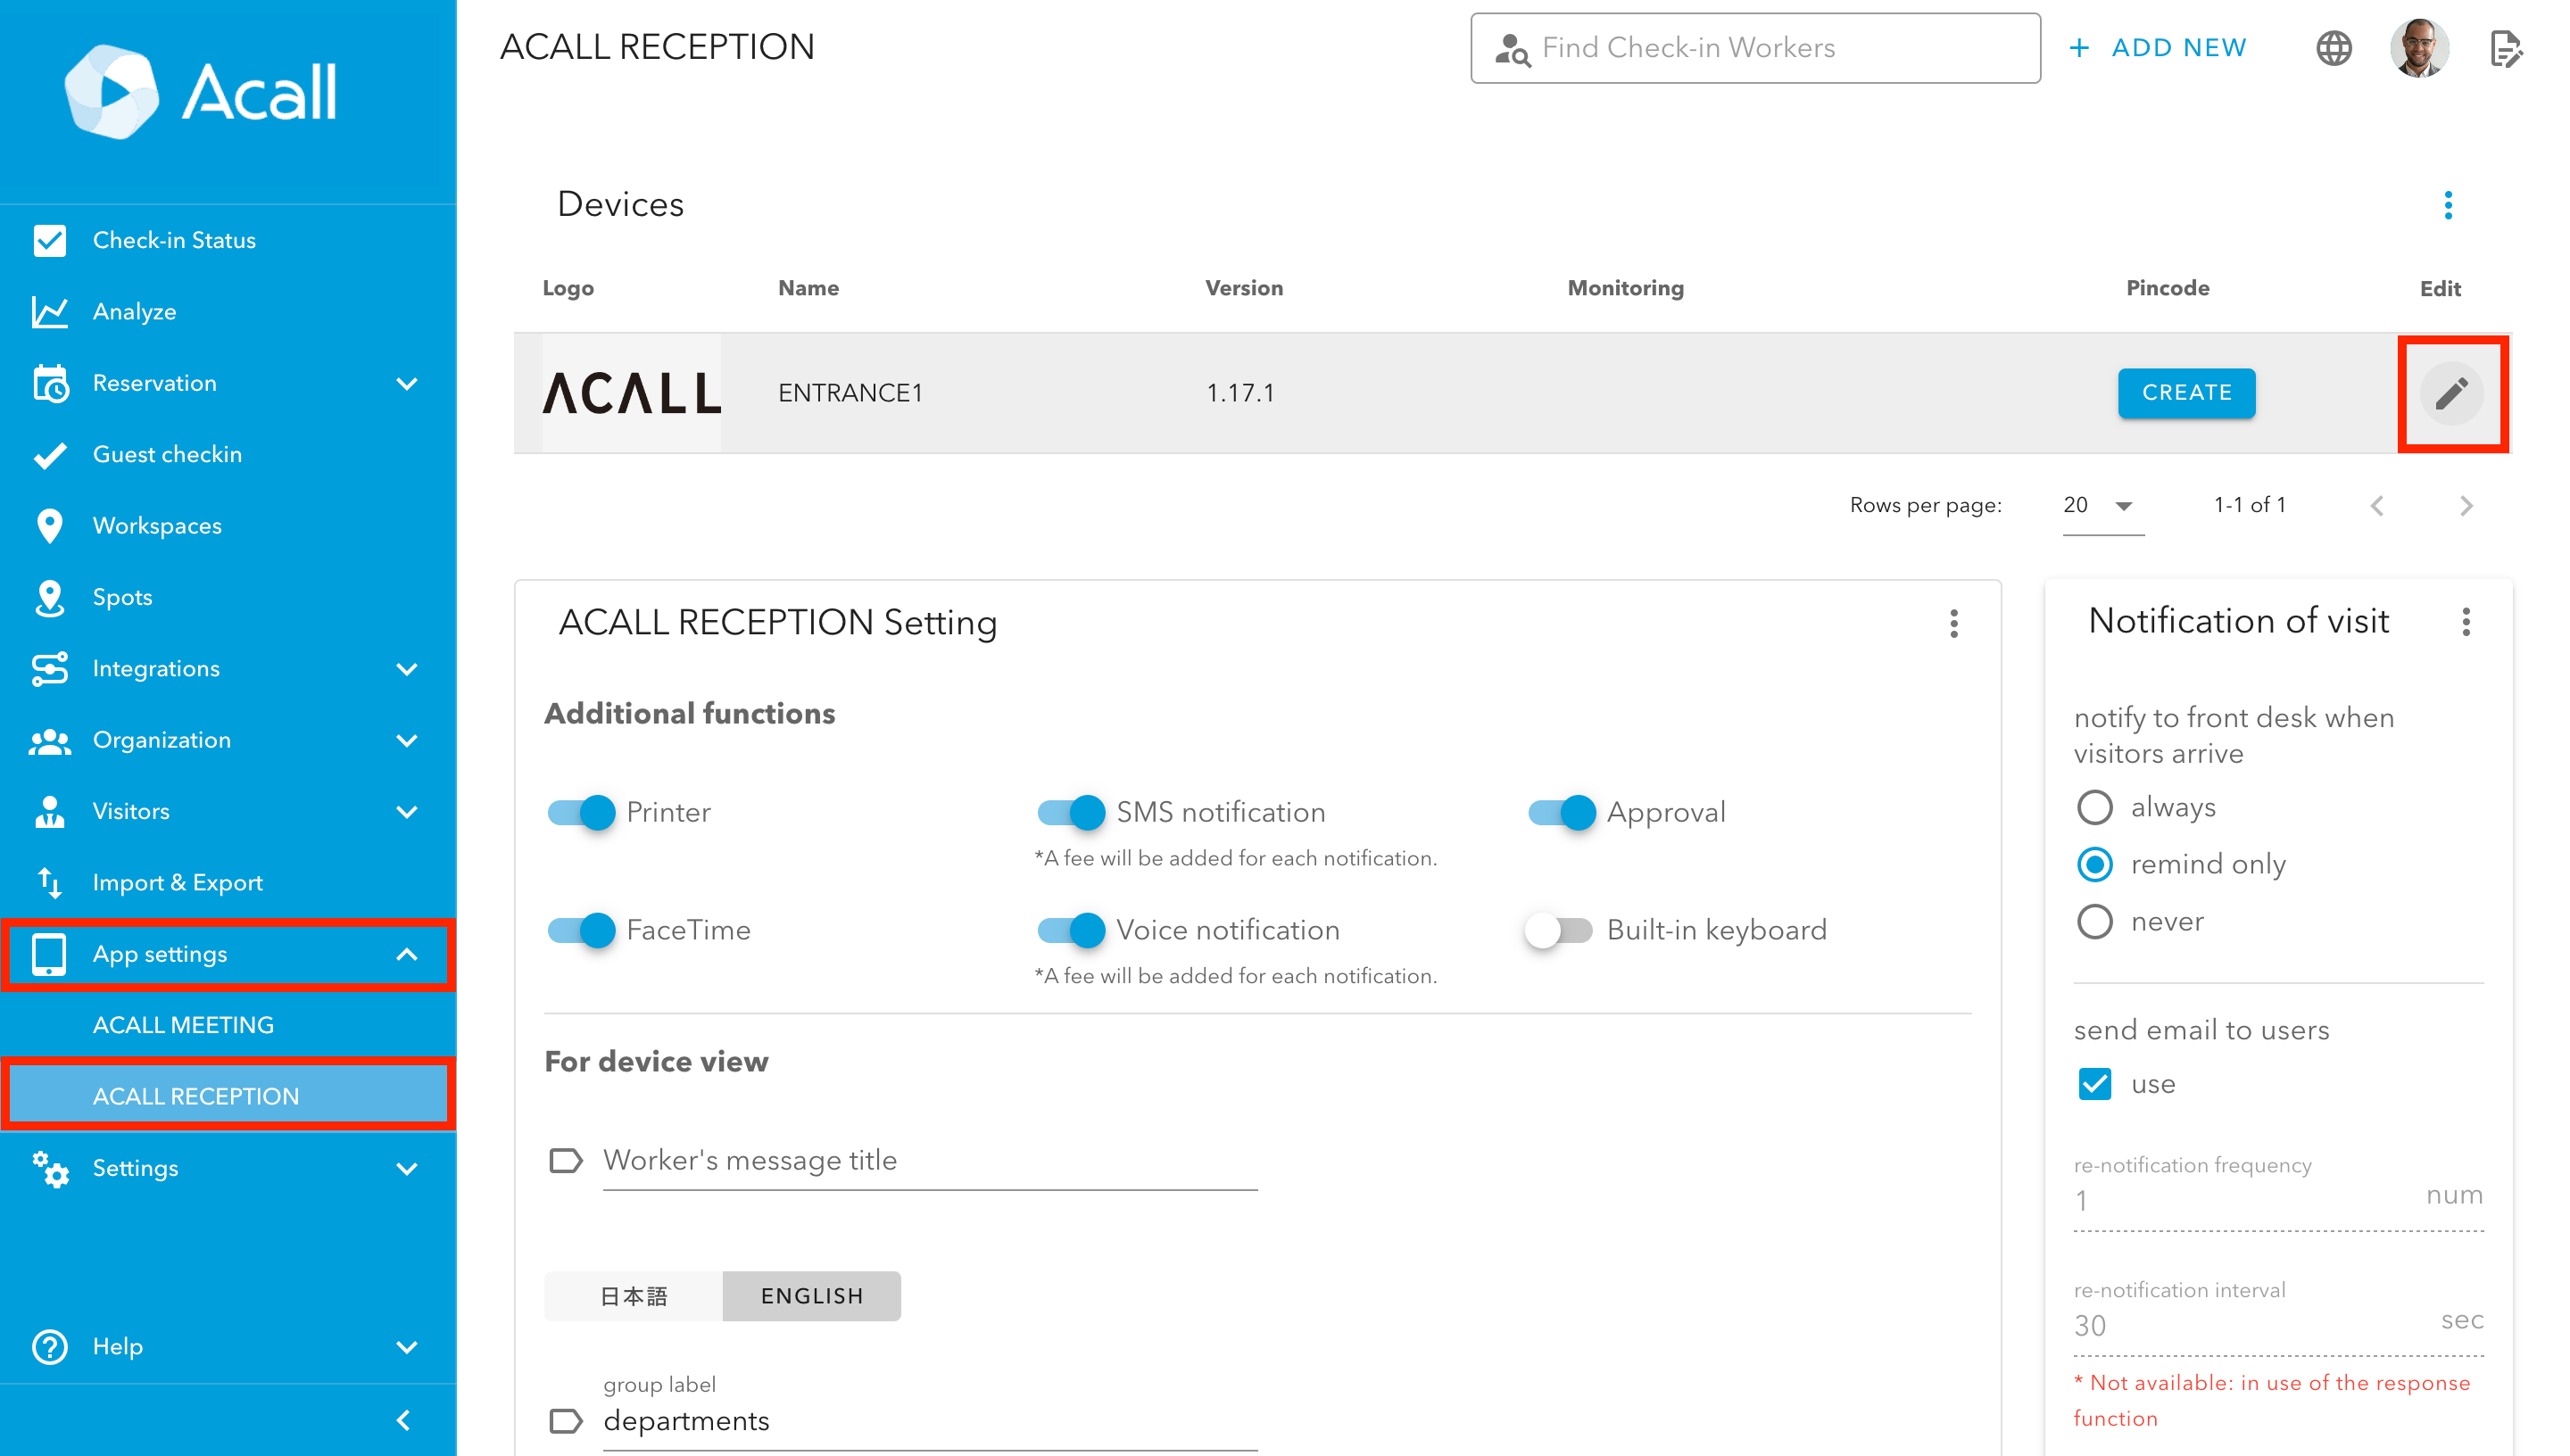Create a pincode for ENTRANCE1
The image size is (2570, 1456).
2186,393
